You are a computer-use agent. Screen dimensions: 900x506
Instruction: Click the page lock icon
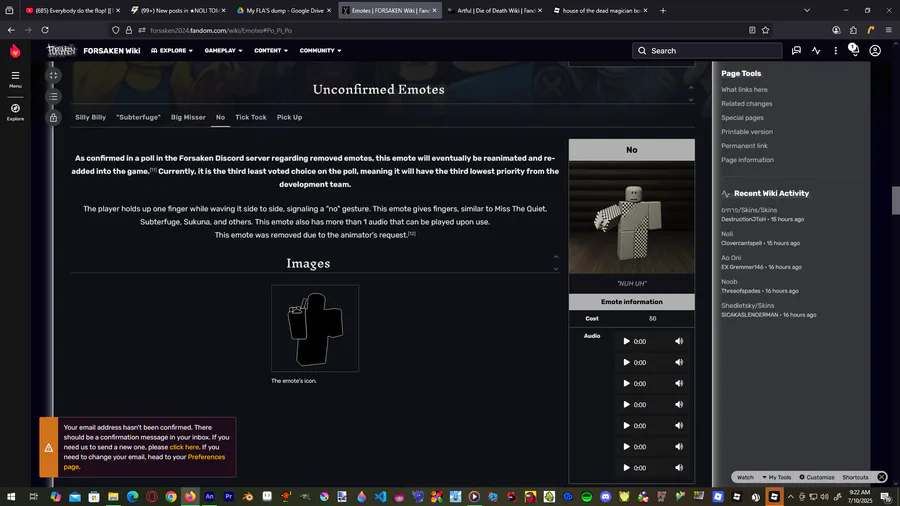pyautogui.click(x=53, y=118)
